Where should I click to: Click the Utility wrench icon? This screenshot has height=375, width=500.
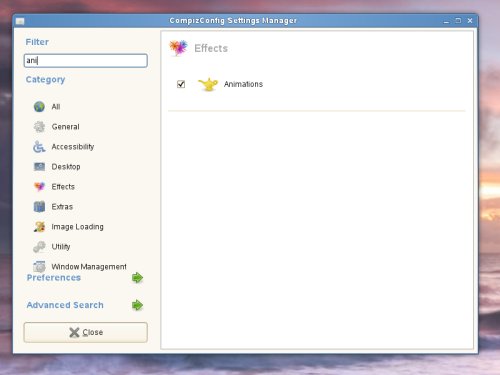(x=39, y=247)
